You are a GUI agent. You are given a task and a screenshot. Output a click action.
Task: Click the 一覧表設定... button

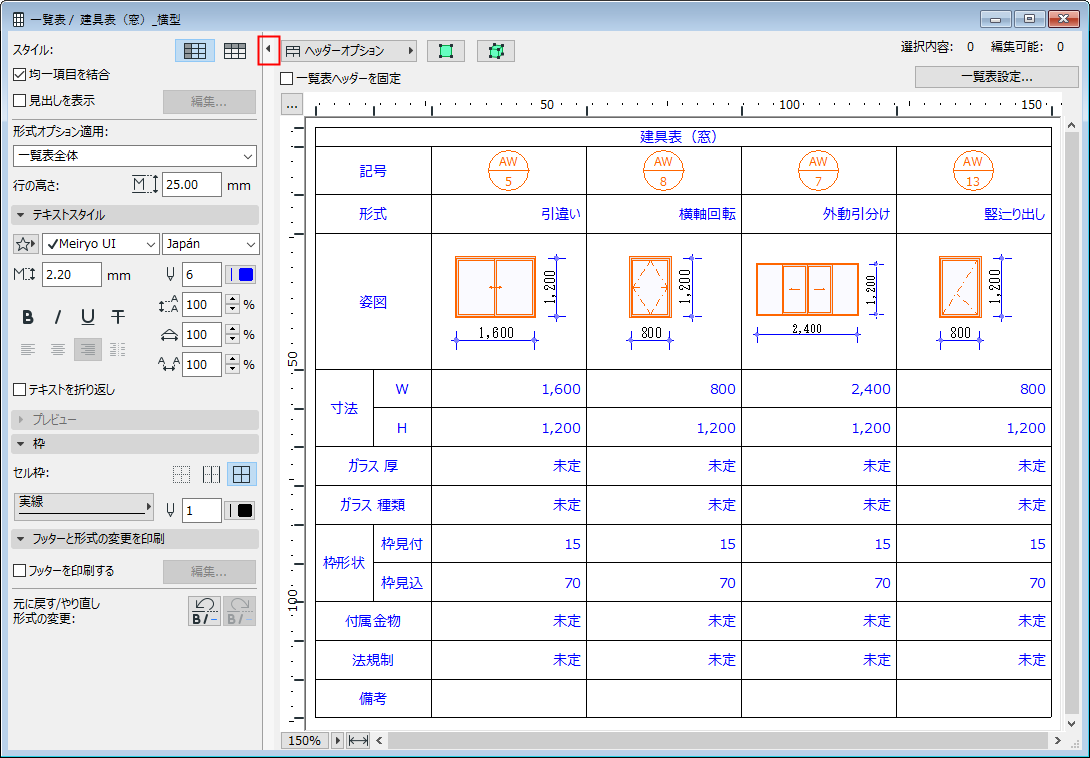(996, 76)
